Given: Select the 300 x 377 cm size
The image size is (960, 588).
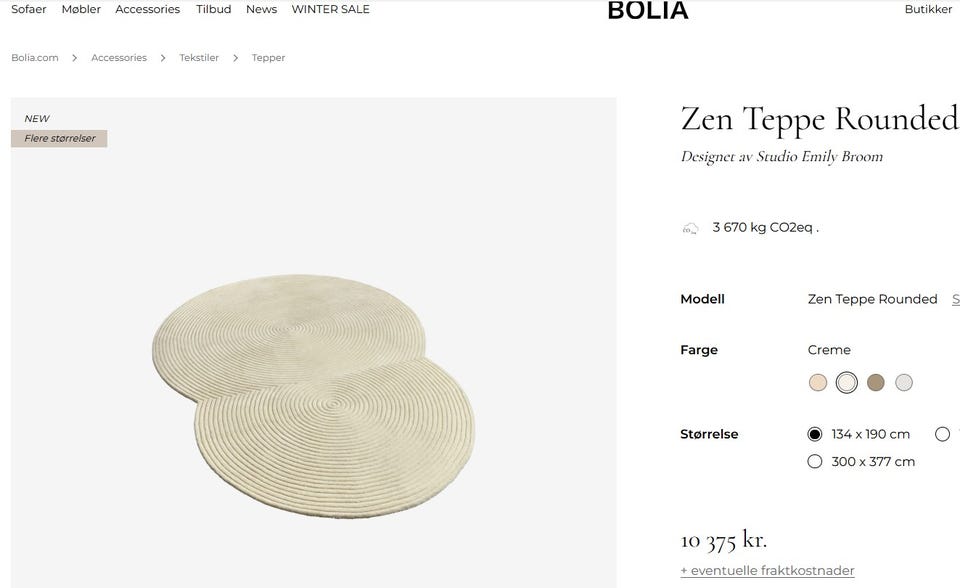Looking at the screenshot, I should [814, 461].
